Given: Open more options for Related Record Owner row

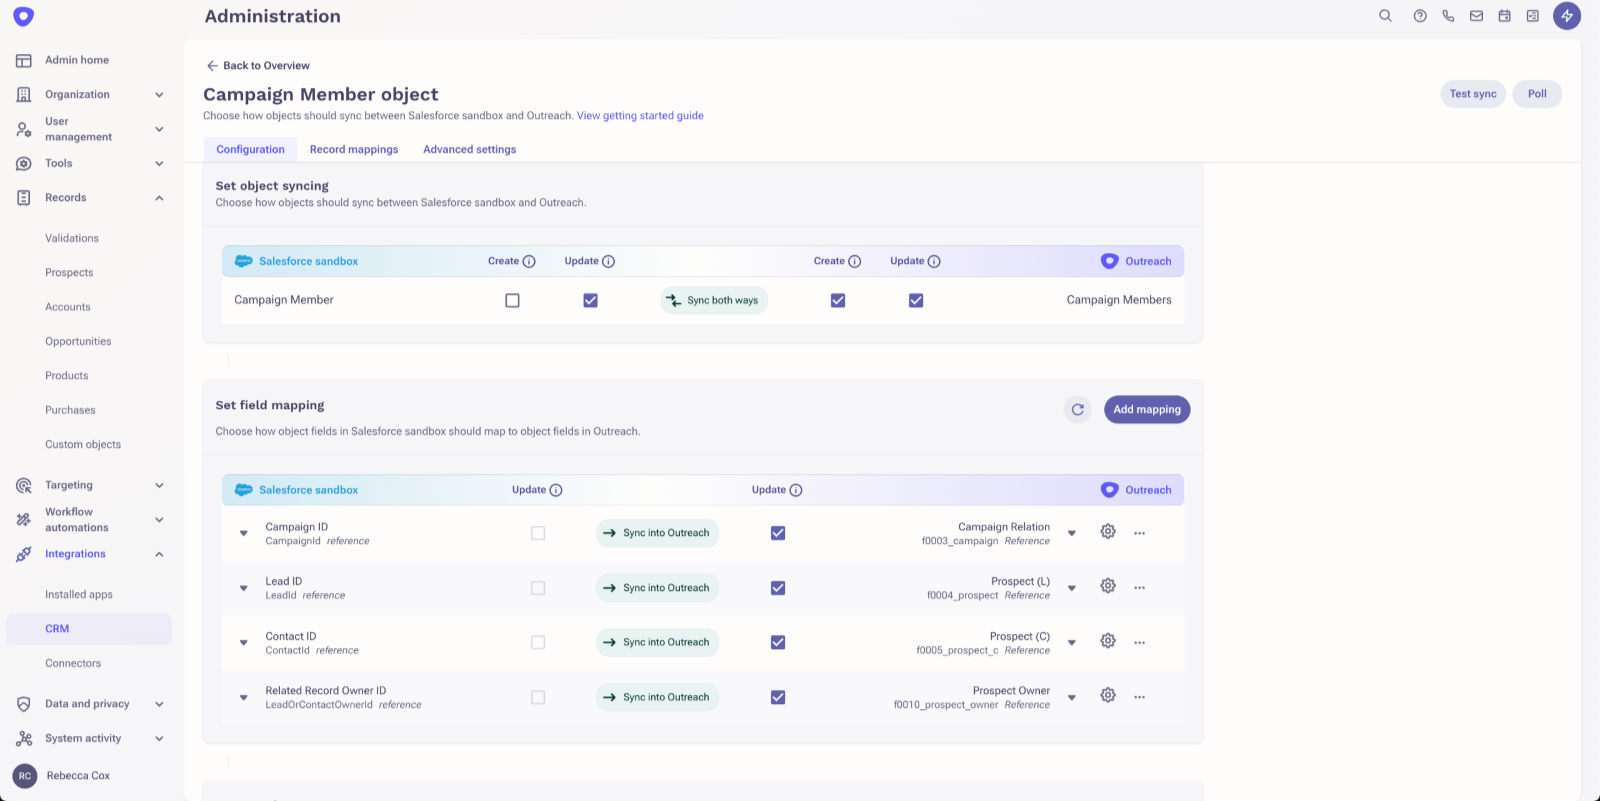Looking at the screenshot, I should 1139,697.
